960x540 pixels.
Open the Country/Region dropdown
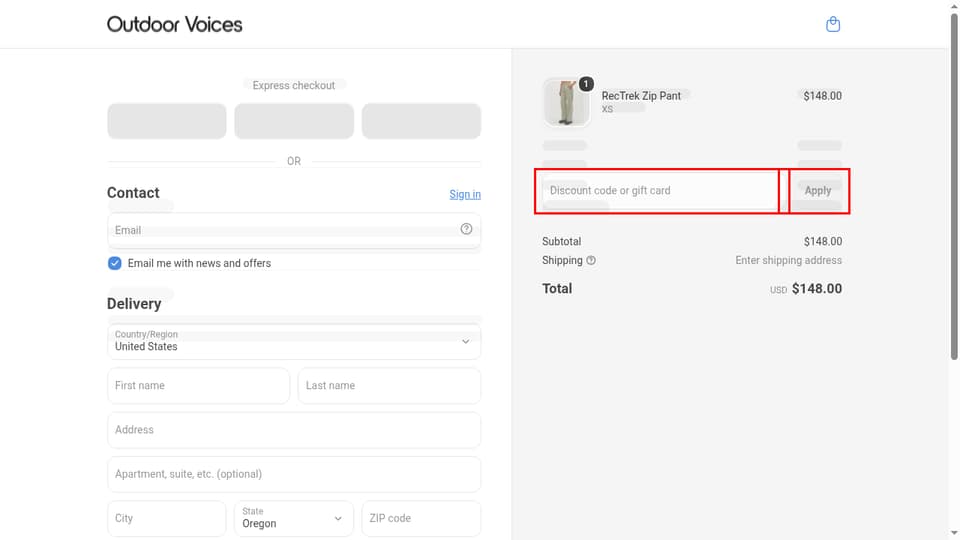[x=294, y=341]
